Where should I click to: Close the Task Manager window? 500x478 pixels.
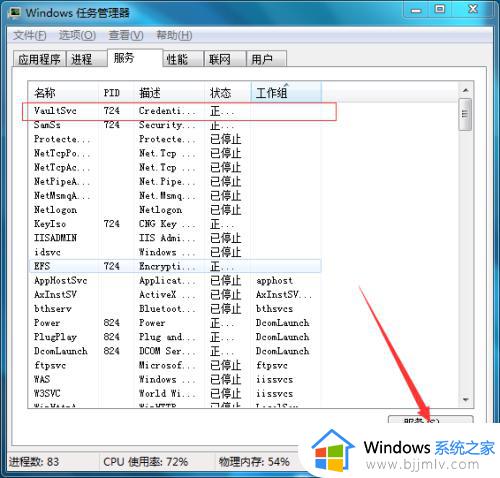tap(473, 9)
